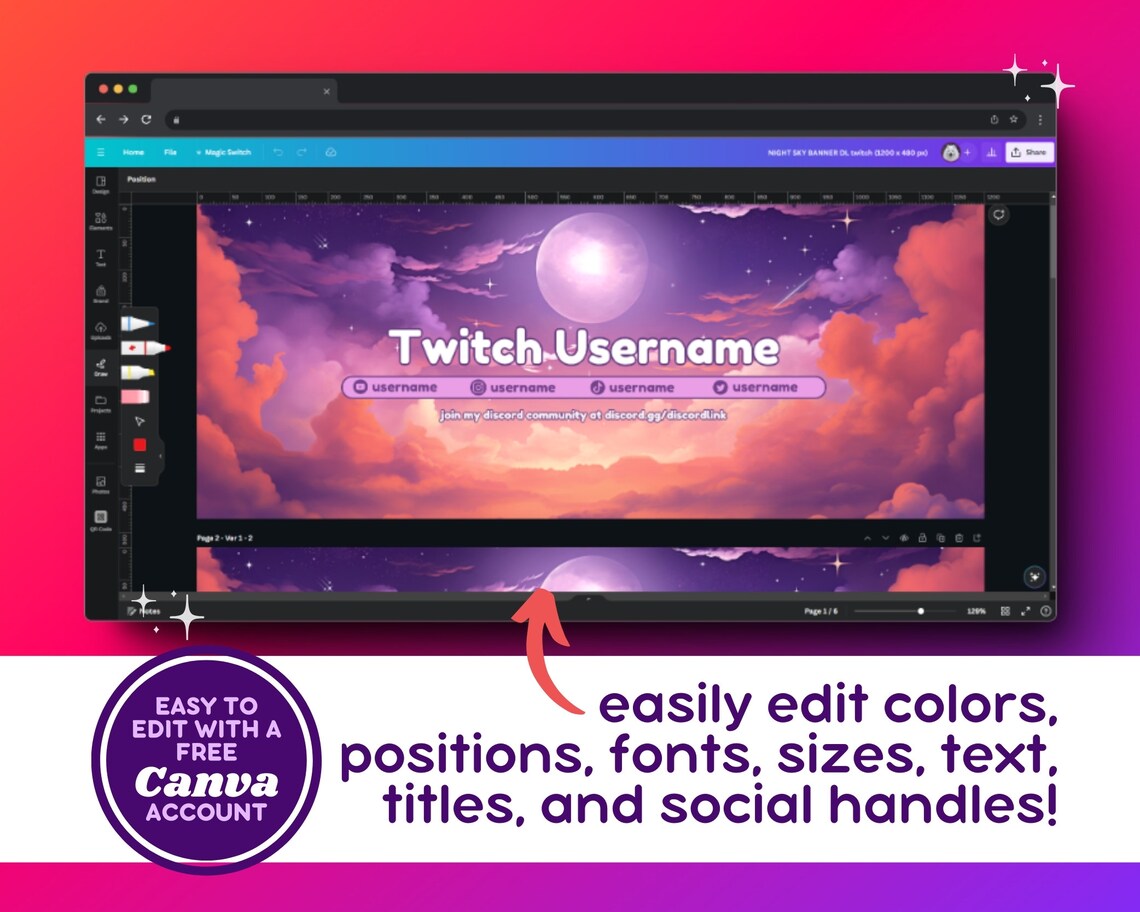Lock Page 2 using the padlock icon

pos(923,537)
